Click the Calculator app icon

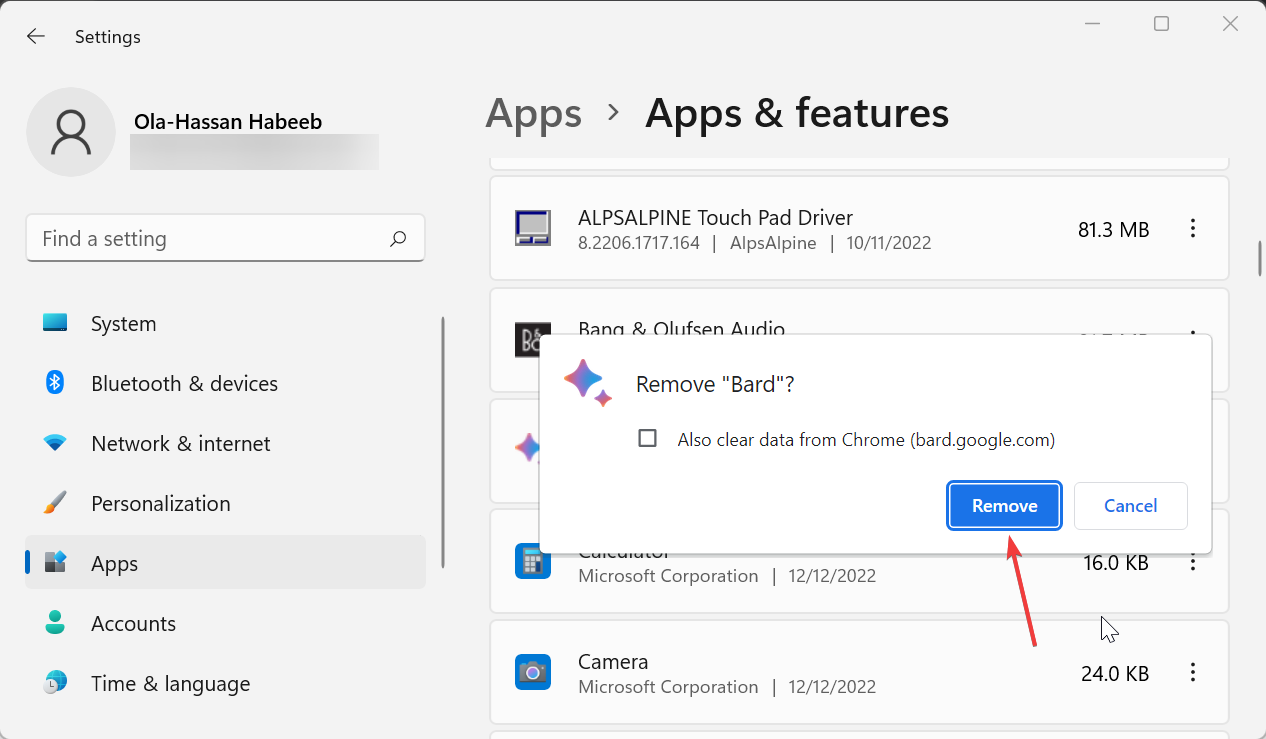(533, 562)
